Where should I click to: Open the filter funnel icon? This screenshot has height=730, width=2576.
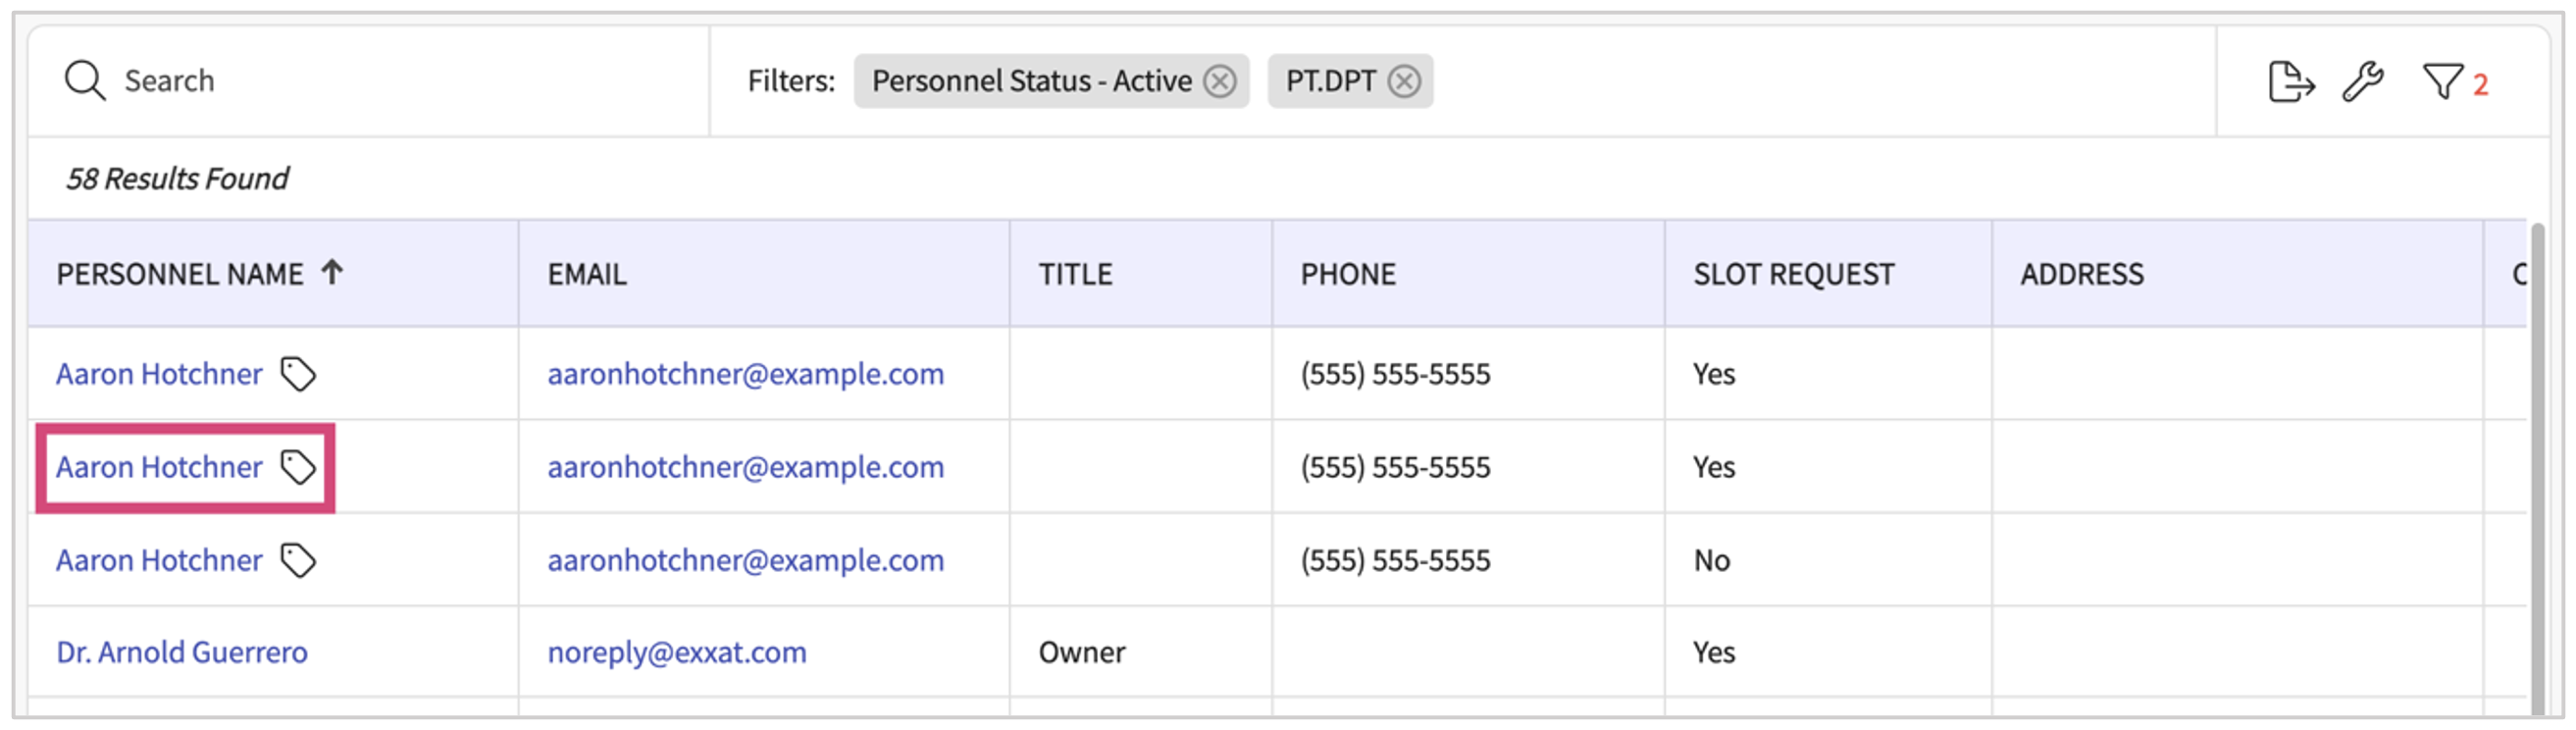click(x=2442, y=81)
